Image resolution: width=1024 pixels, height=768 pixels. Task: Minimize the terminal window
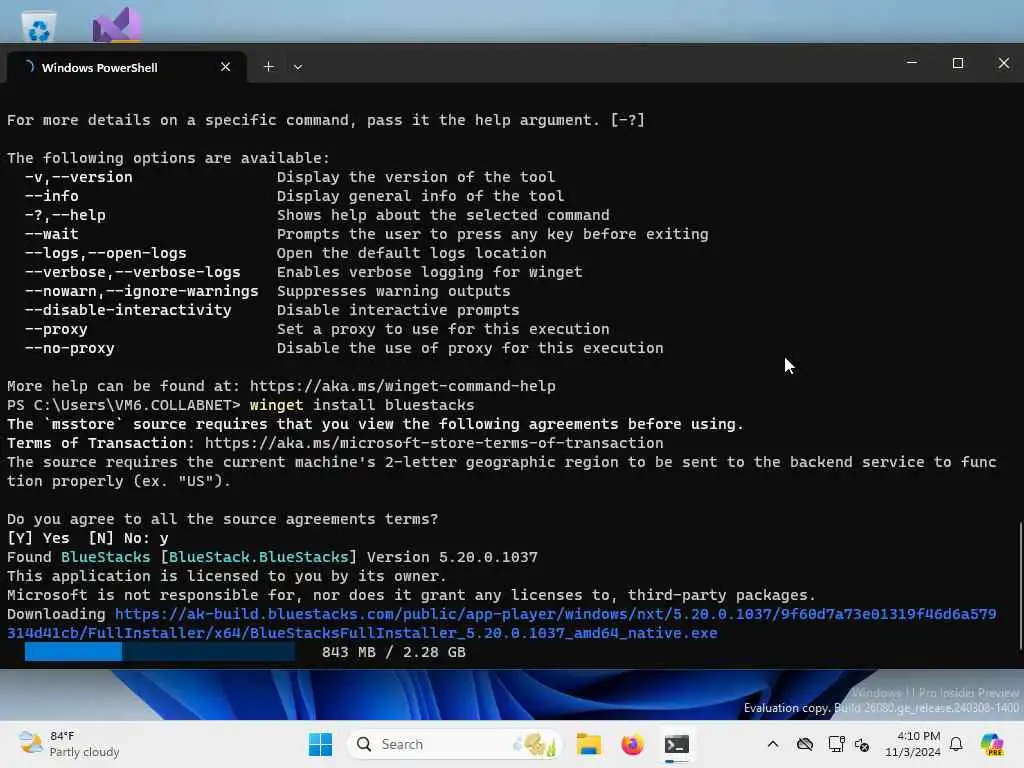tap(912, 63)
